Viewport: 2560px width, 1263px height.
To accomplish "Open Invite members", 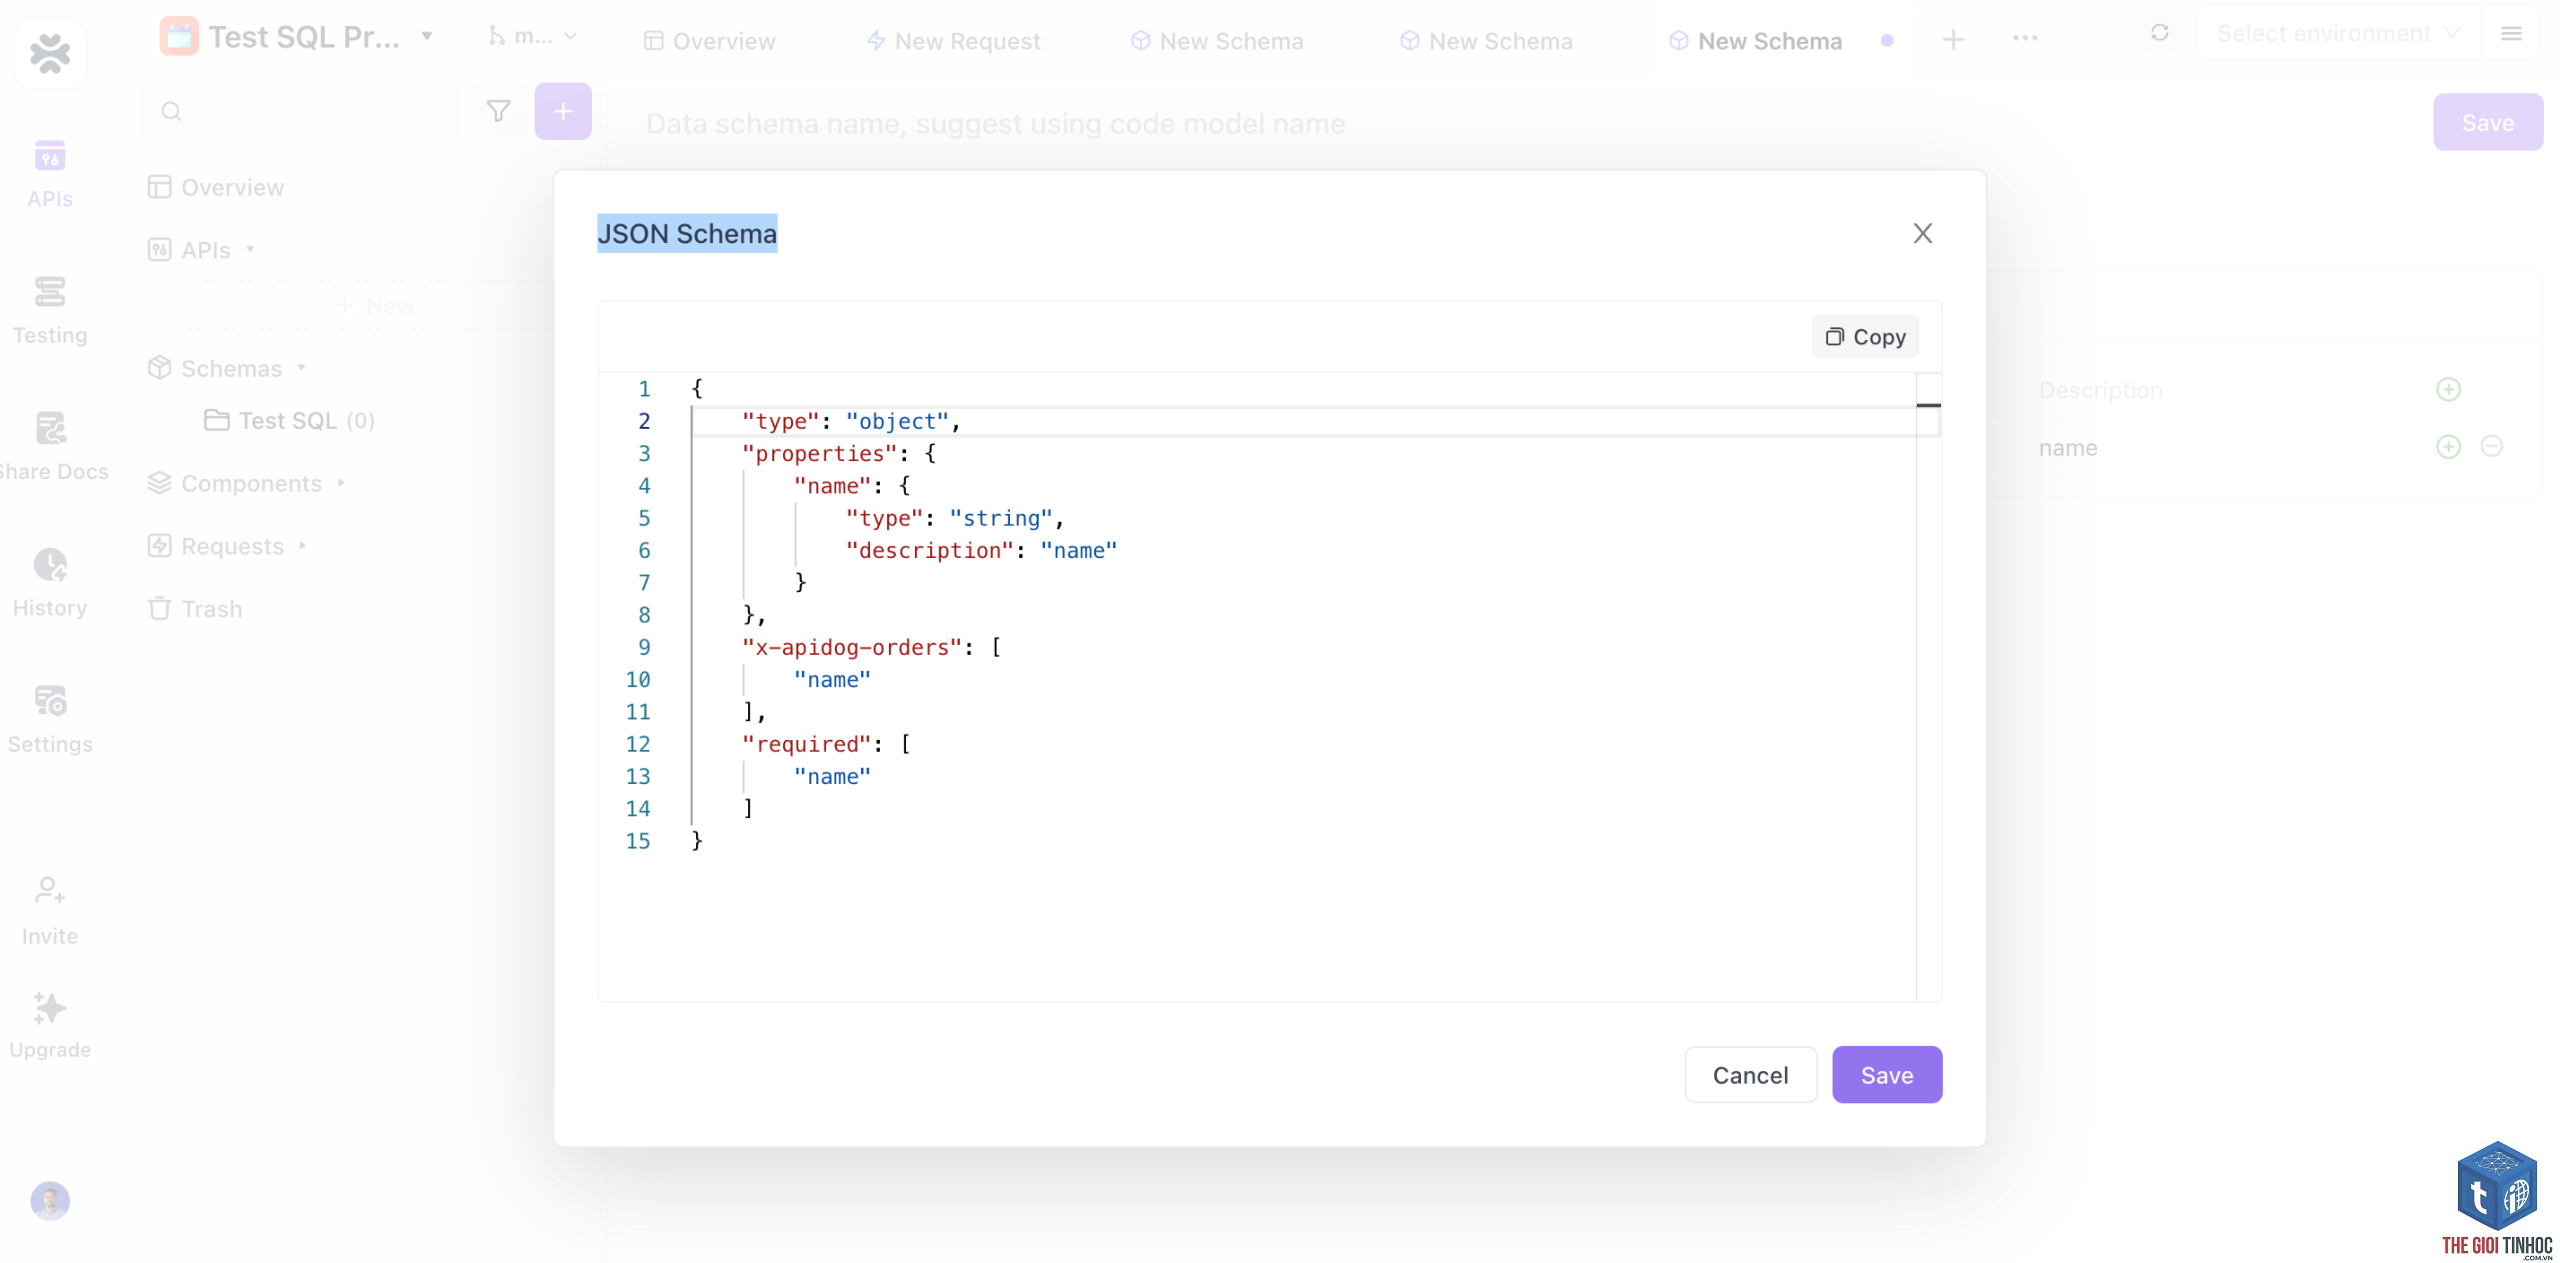I will click(x=50, y=911).
